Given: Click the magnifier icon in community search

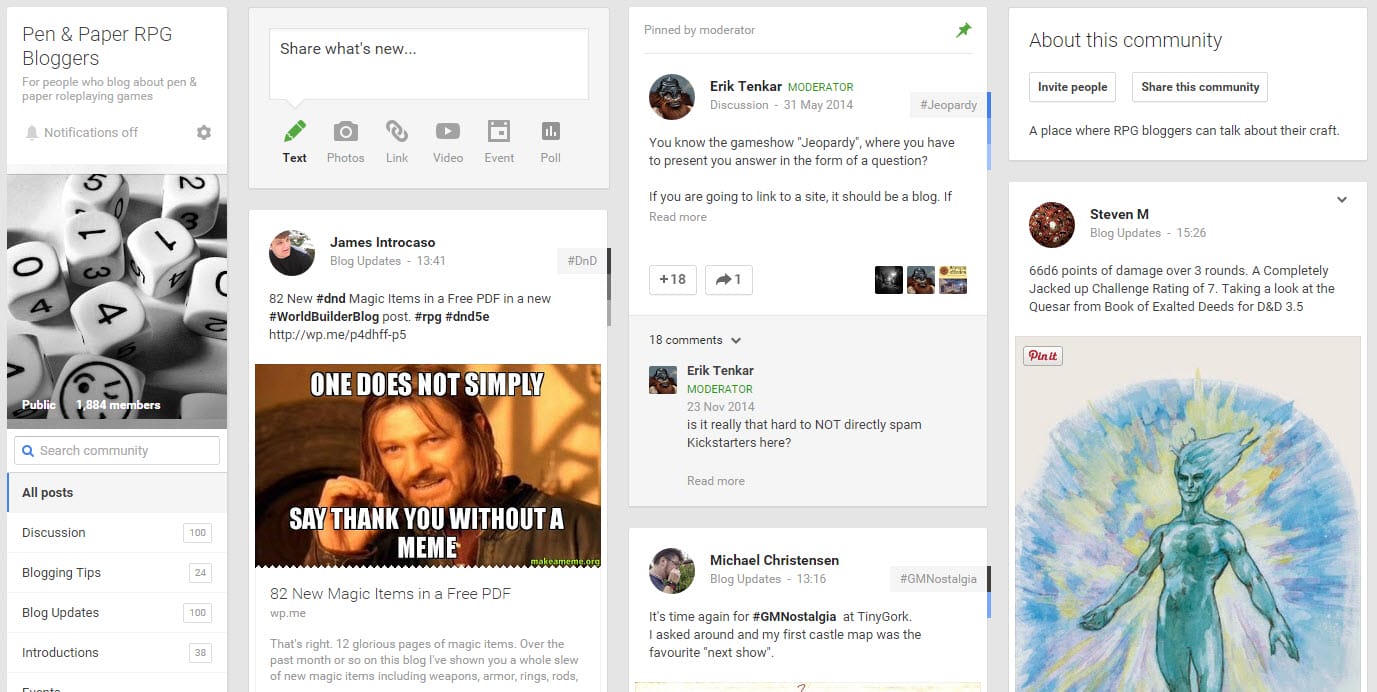Looking at the screenshot, I should point(28,451).
